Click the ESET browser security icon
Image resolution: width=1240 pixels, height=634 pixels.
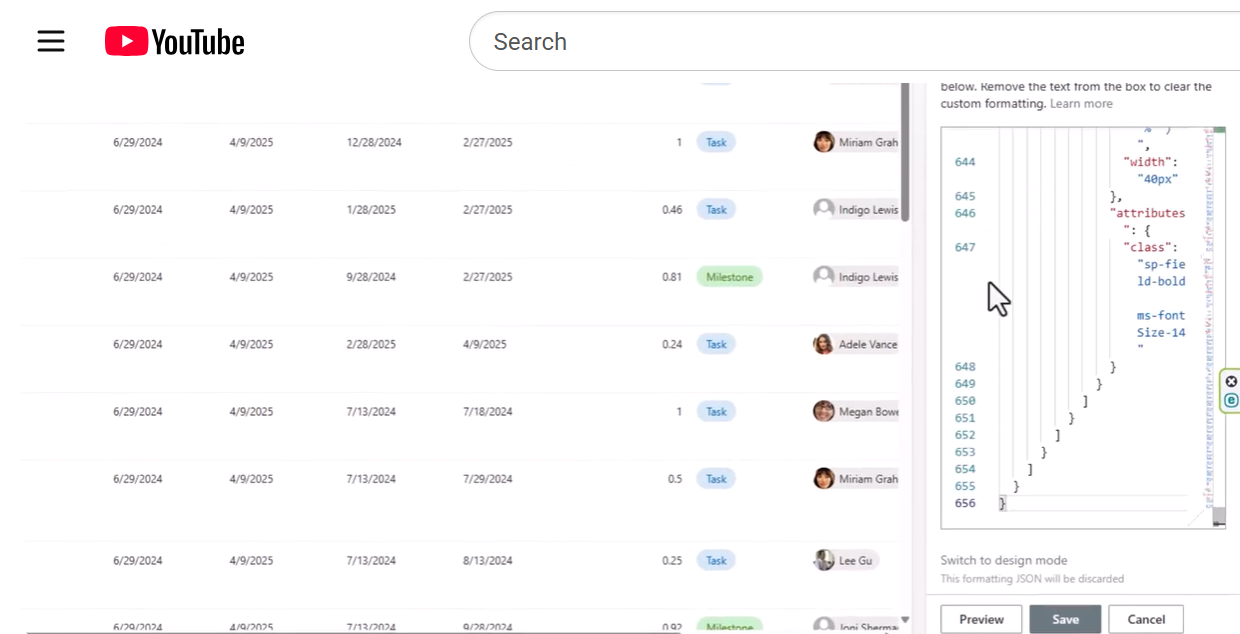tap(1231, 400)
